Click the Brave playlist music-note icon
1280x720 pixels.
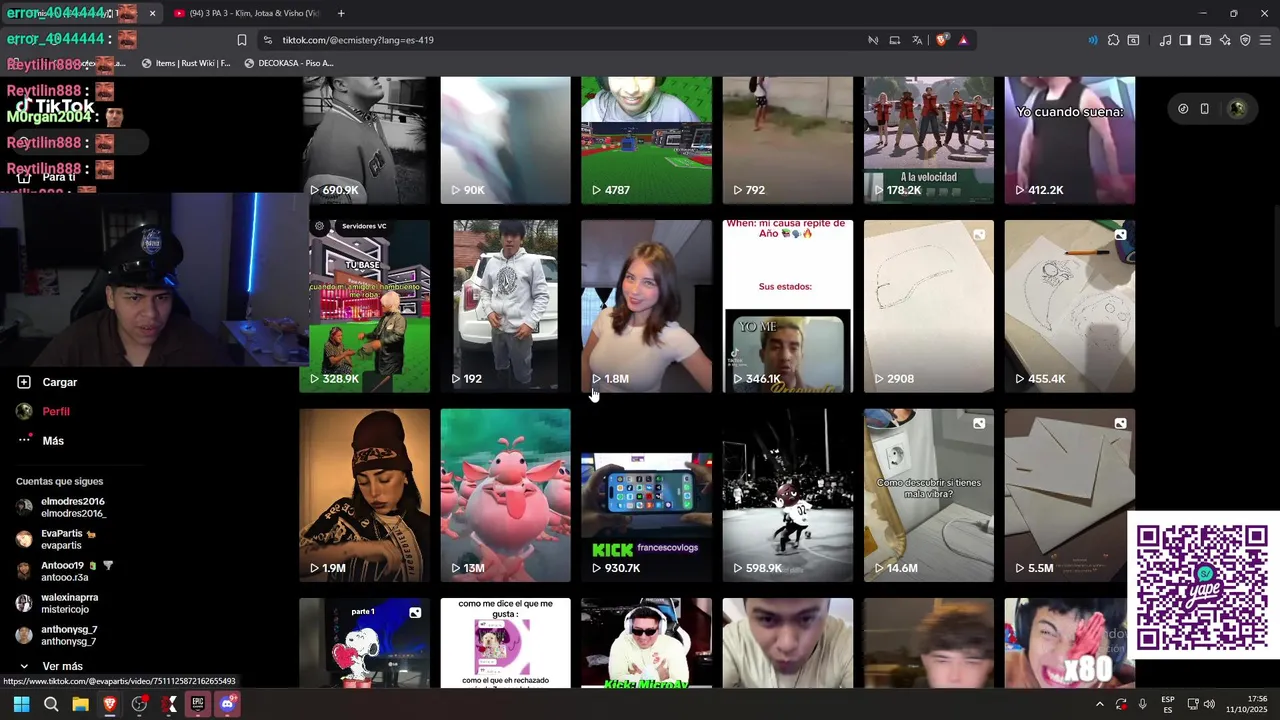pyautogui.click(x=1165, y=40)
